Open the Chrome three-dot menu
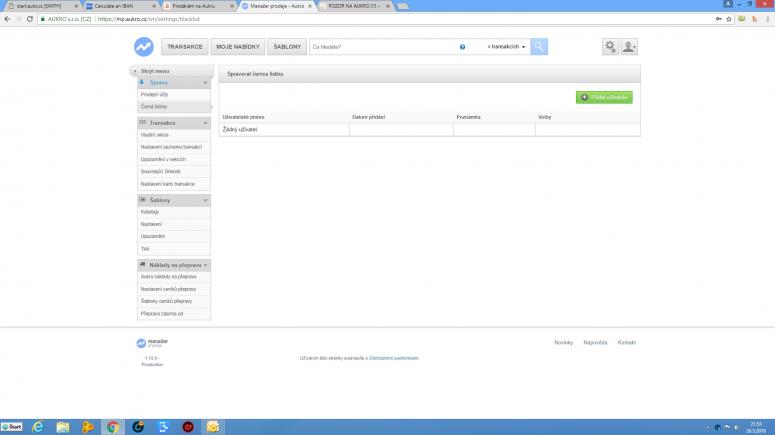Screen dimensions: 775x435 coord(768,19)
